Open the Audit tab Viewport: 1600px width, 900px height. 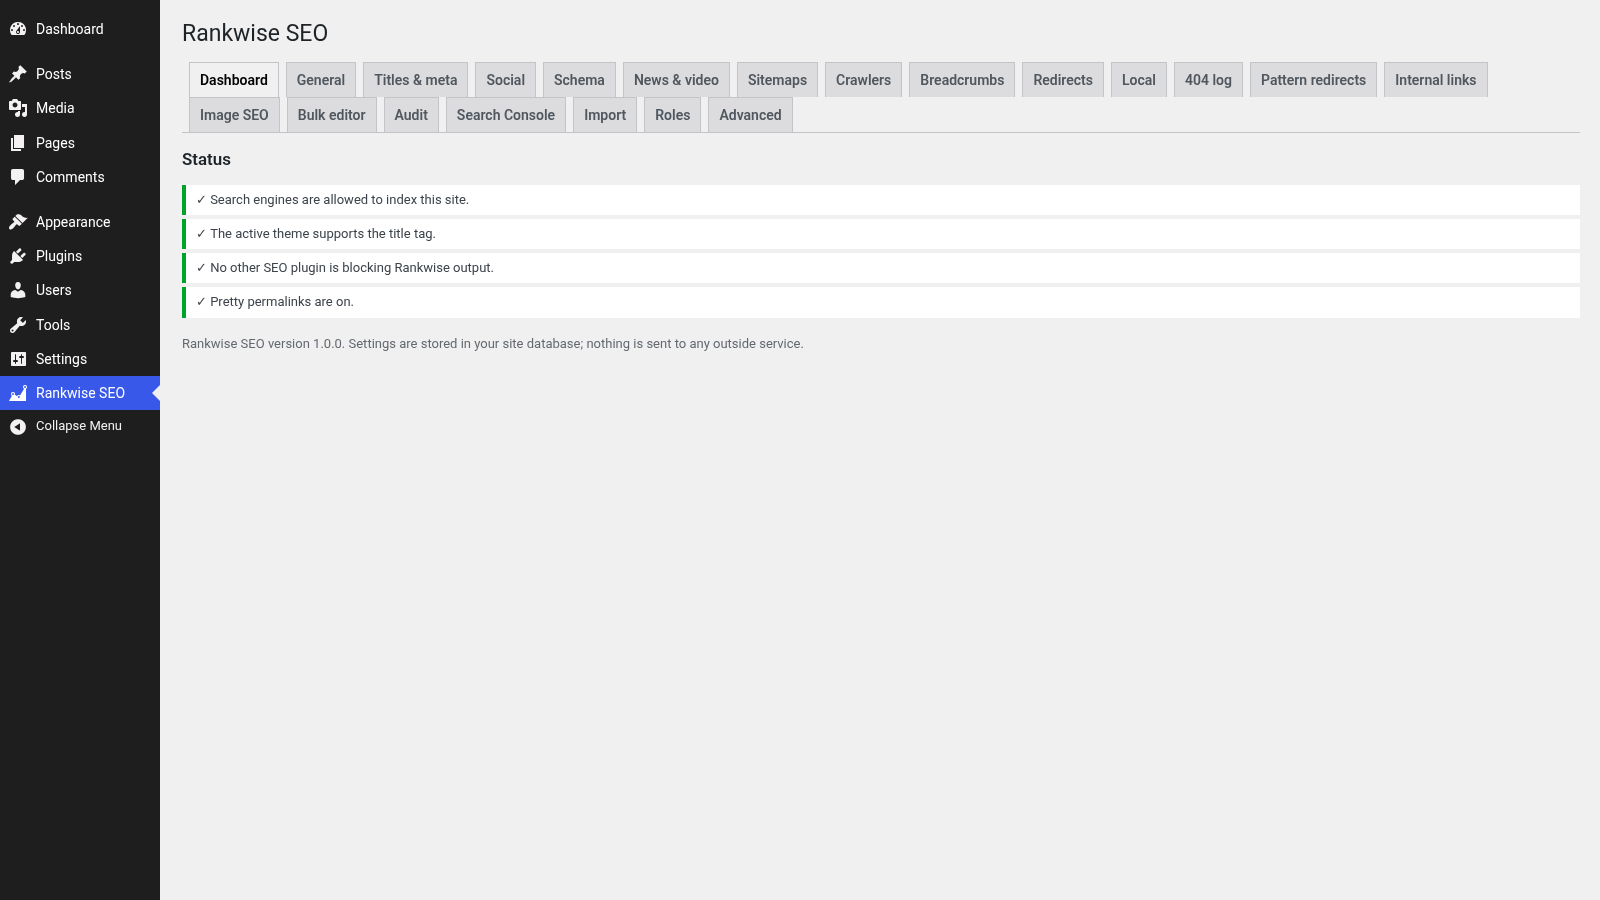pos(411,115)
